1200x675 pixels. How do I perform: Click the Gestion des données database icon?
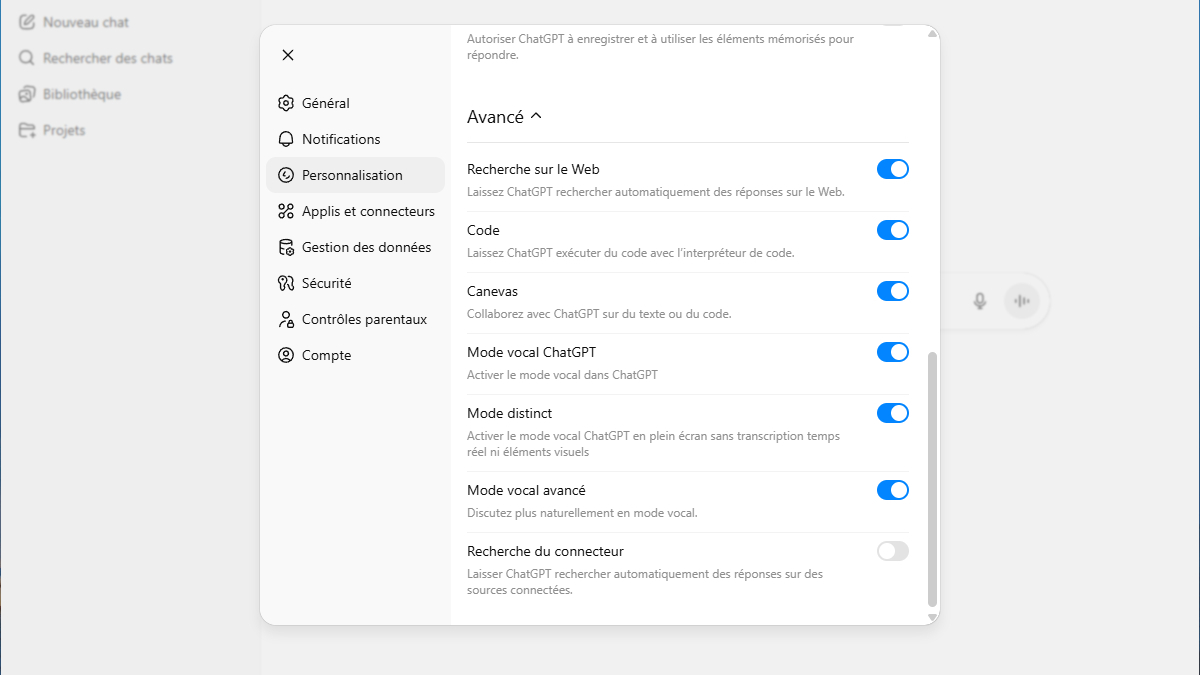[286, 247]
